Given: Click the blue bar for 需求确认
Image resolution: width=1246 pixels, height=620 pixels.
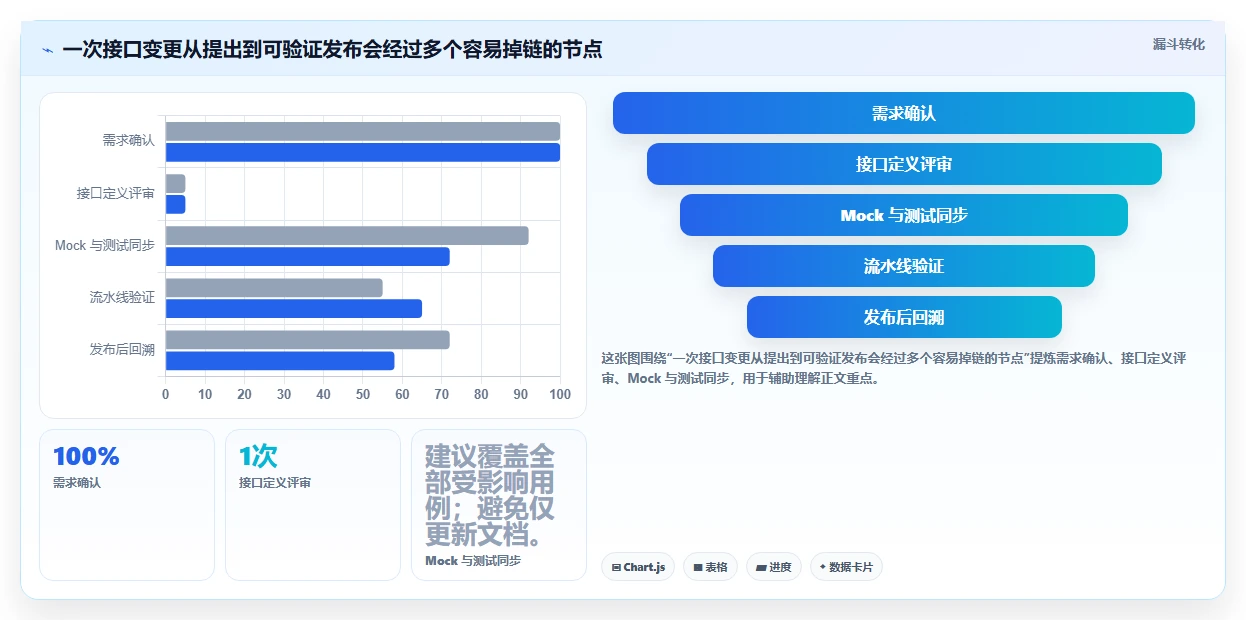Looking at the screenshot, I should 363,152.
